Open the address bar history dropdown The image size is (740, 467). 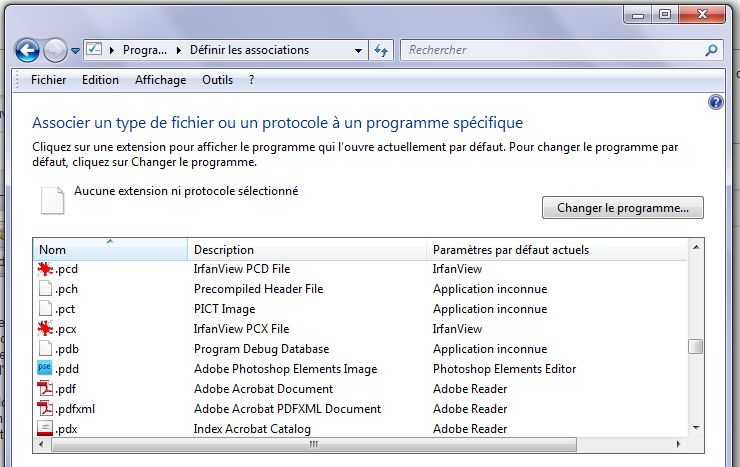coord(359,50)
